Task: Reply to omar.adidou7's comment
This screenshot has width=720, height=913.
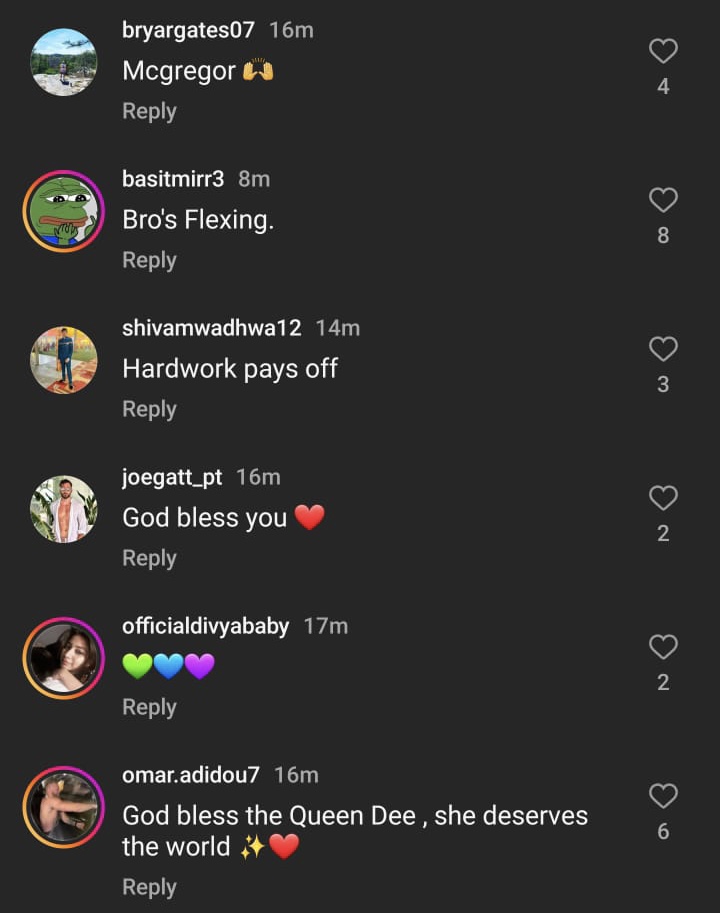Action: [x=149, y=887]
